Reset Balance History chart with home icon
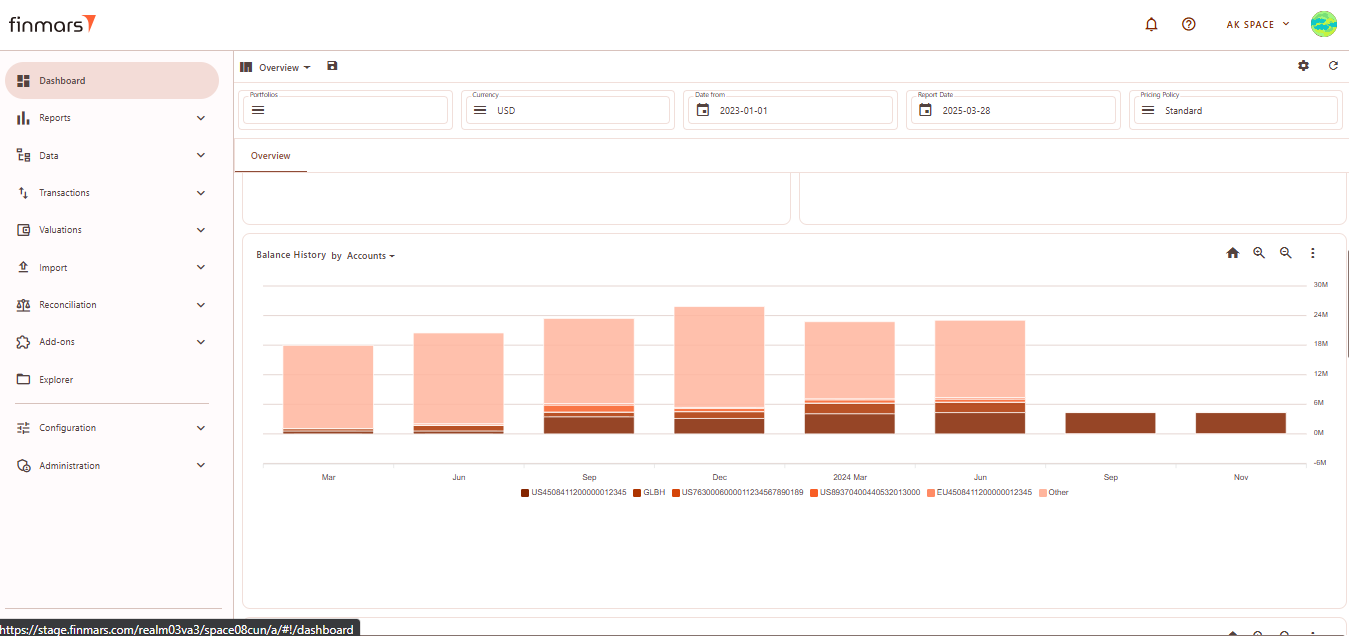The width and height of the screenshot is (1349, 636). (1232, 254)
